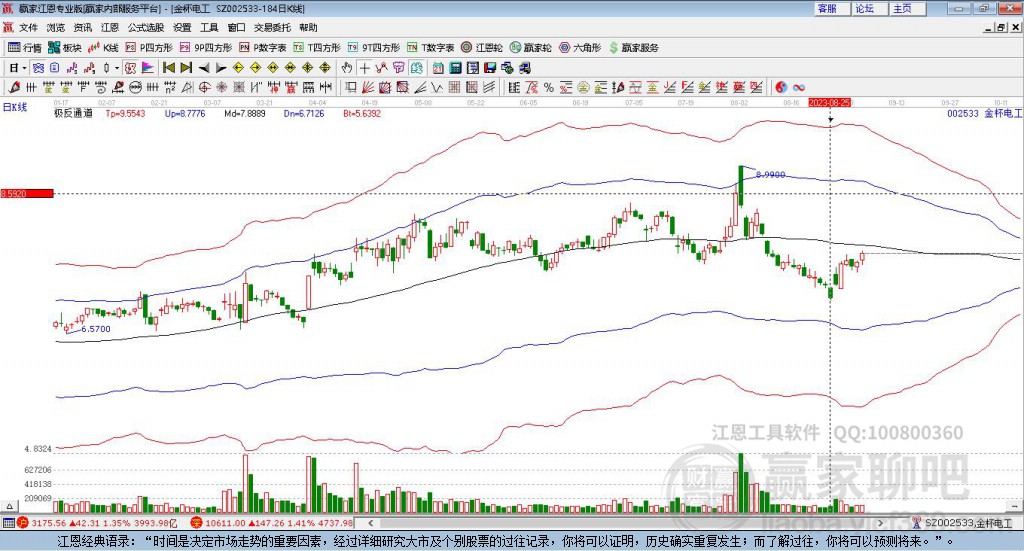
Task: Open the P数字表 number table
Action: pyautogui.click(x=263, y=48)
